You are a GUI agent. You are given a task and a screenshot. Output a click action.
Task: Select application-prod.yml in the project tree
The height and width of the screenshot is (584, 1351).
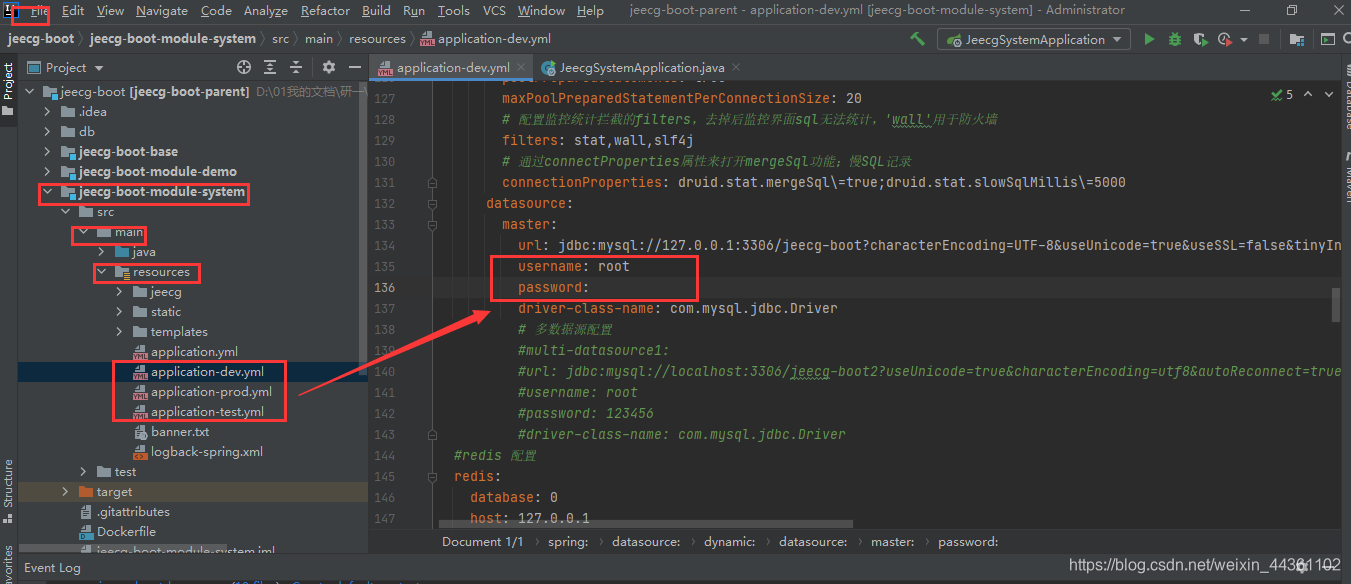211,391
